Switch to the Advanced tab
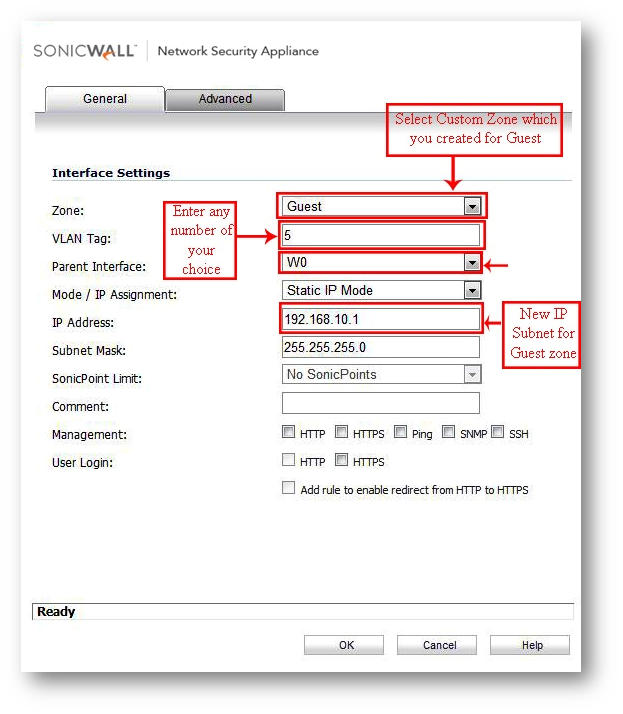The image size is (623, 714). point(225,99)
